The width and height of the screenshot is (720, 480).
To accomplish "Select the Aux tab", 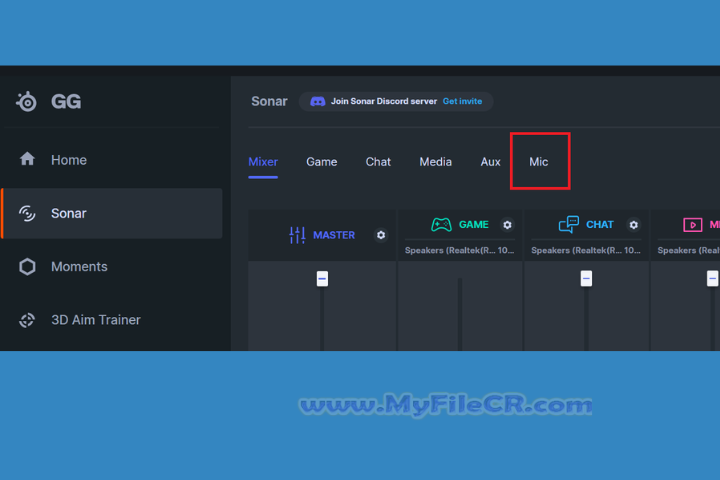I will pyautogui.click(x=490, y=162).
